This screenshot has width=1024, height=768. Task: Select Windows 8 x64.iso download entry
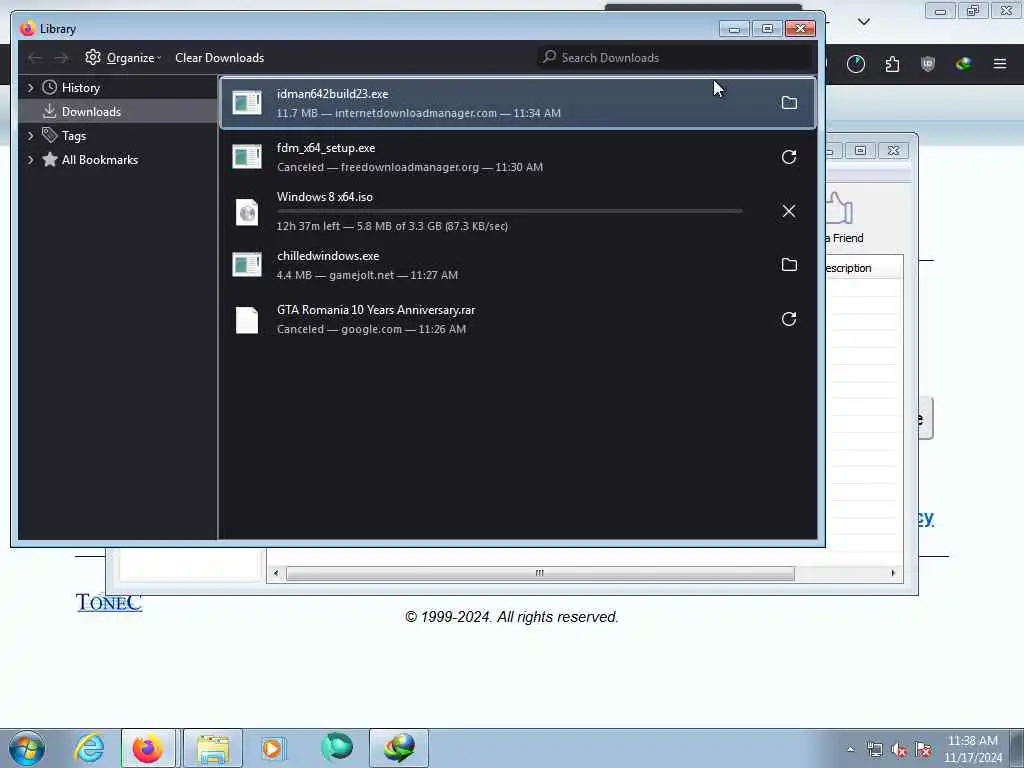click(x=517, y=211)
